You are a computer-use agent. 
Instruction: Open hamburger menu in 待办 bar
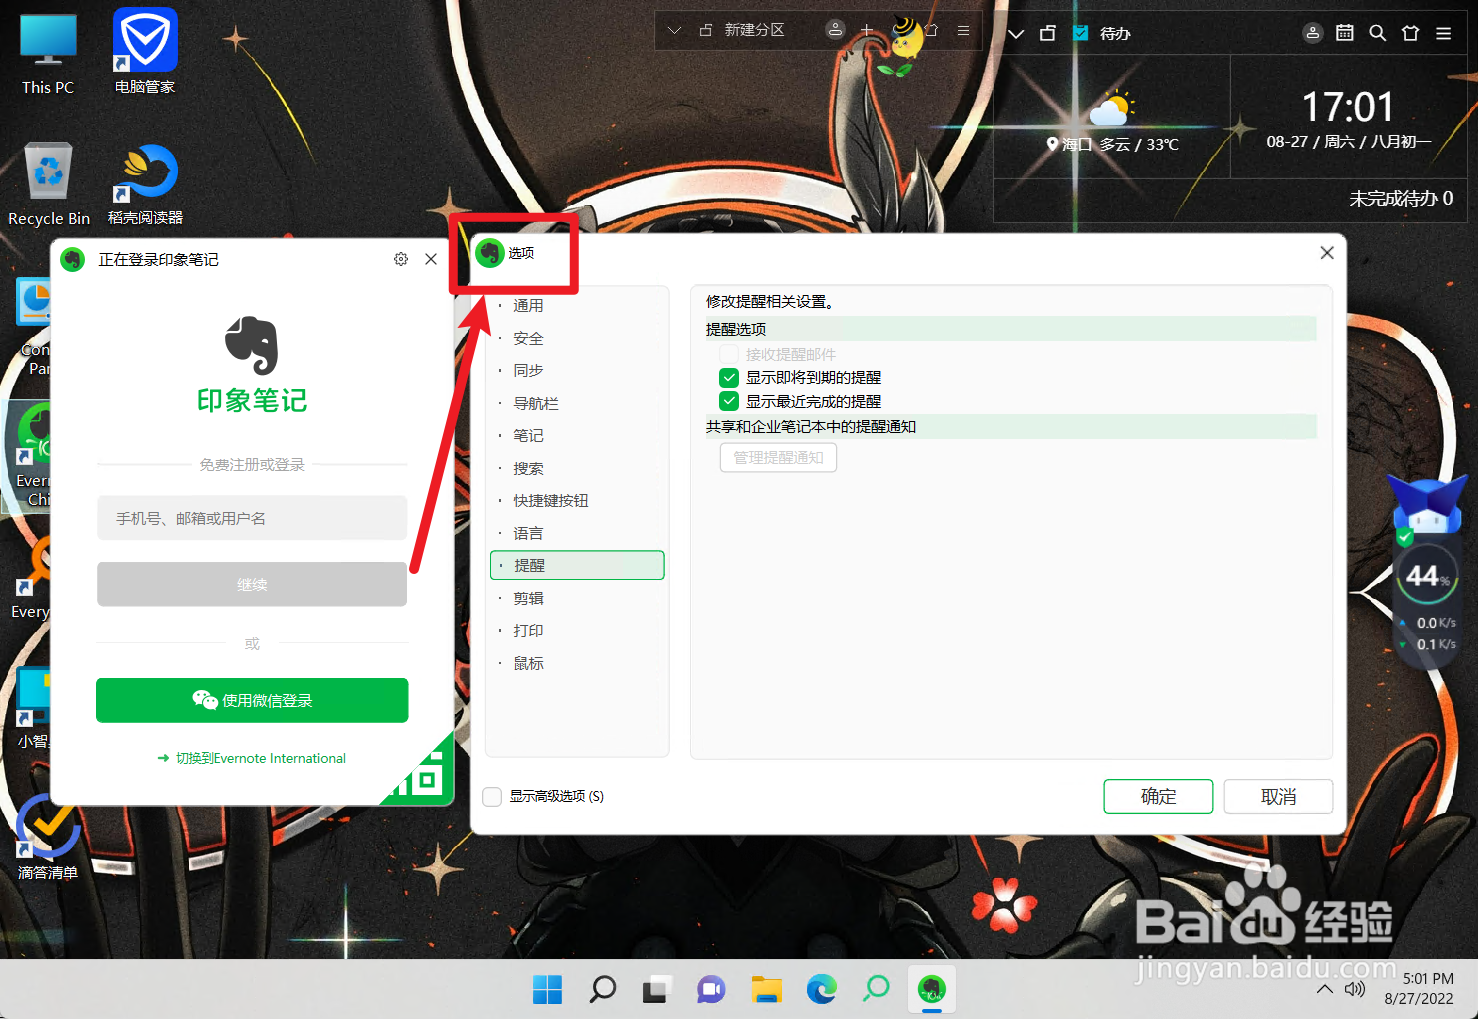(1443, 33)
